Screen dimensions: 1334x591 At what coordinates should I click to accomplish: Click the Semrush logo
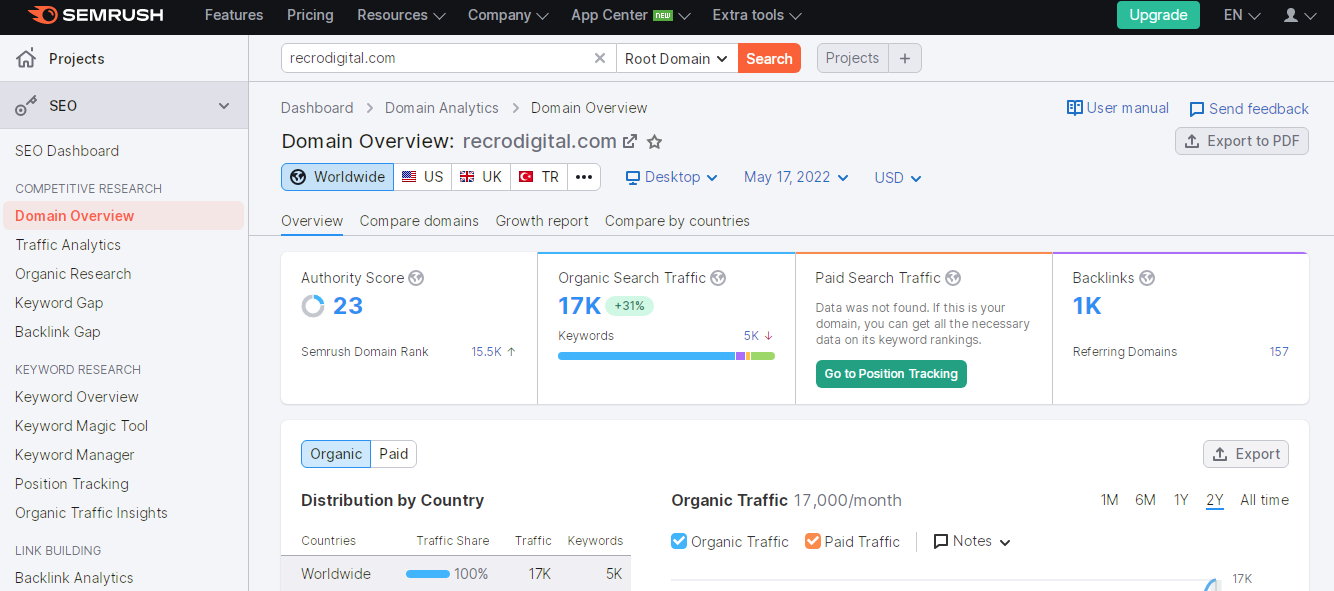point(95,15)
